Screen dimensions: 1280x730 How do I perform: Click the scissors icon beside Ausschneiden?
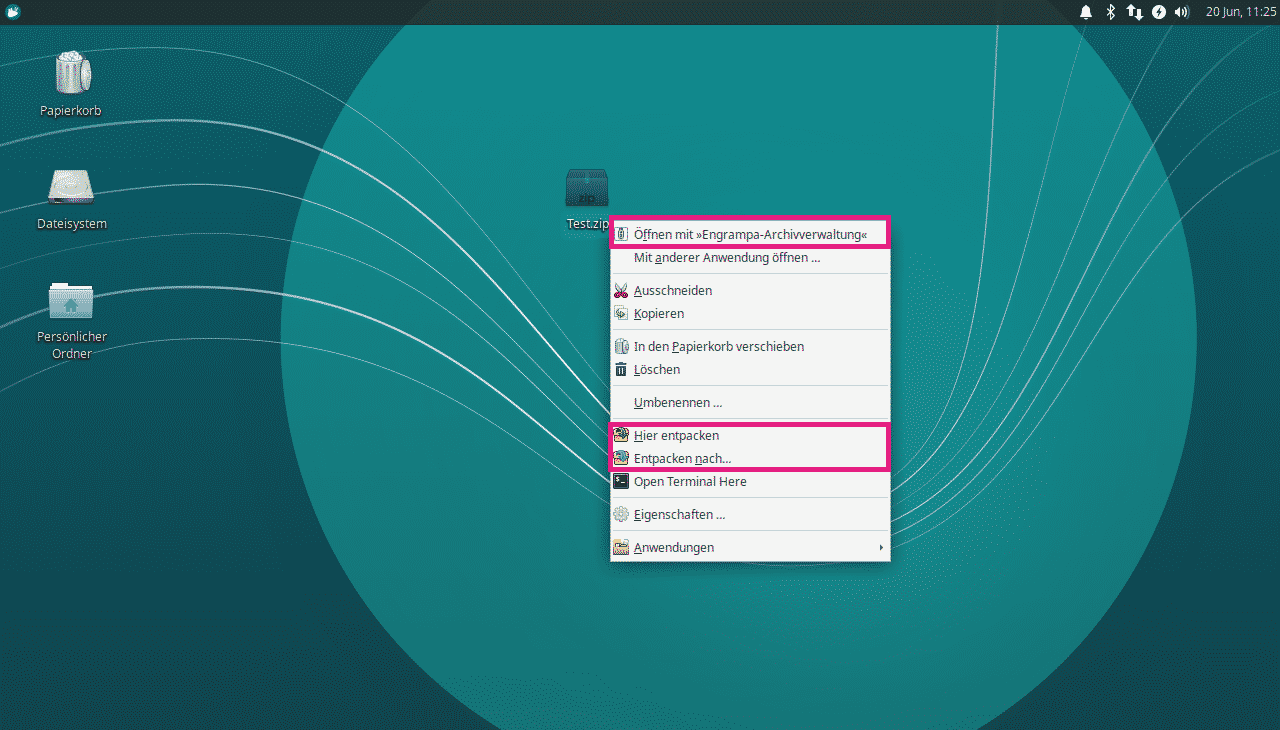point(621,290)
